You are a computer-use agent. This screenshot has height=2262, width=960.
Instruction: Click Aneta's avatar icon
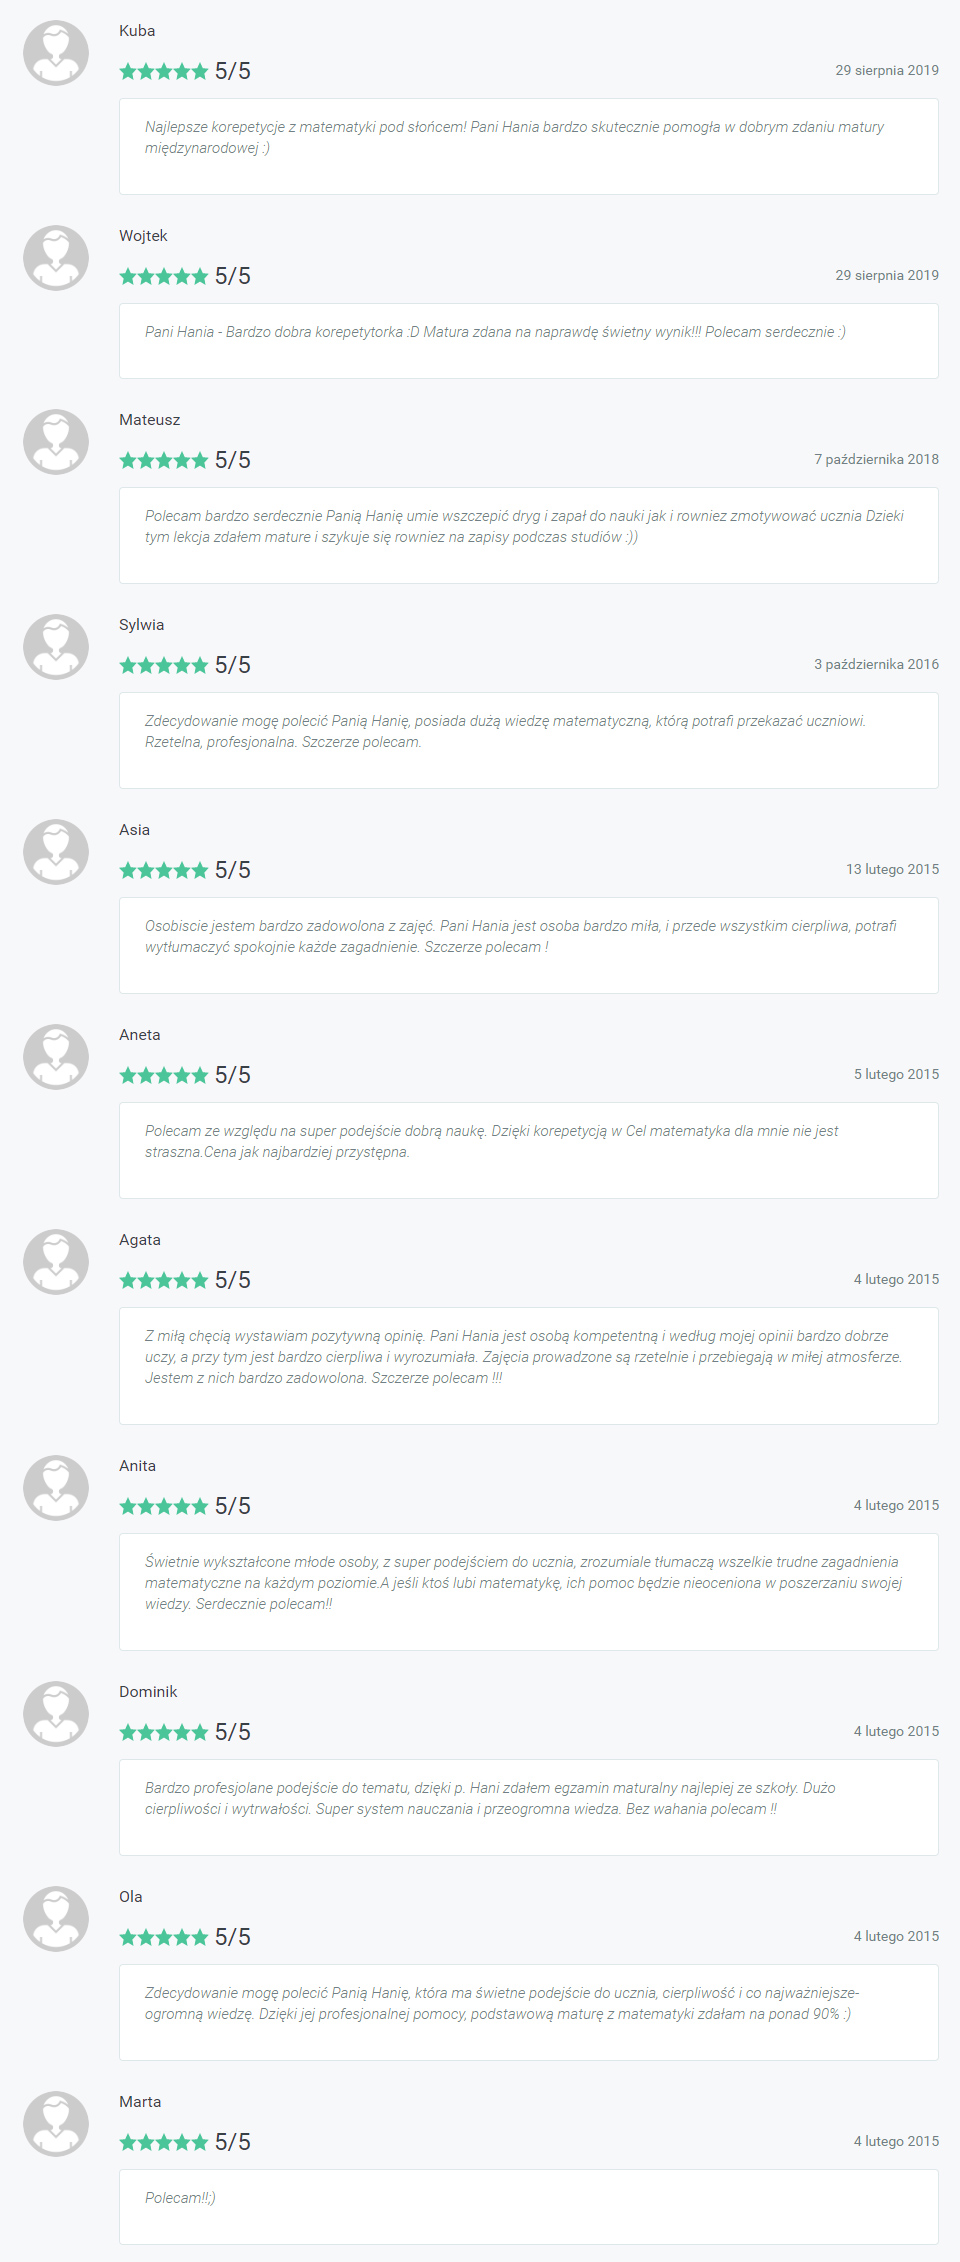pyautogui.click(x=56, y=1057)
